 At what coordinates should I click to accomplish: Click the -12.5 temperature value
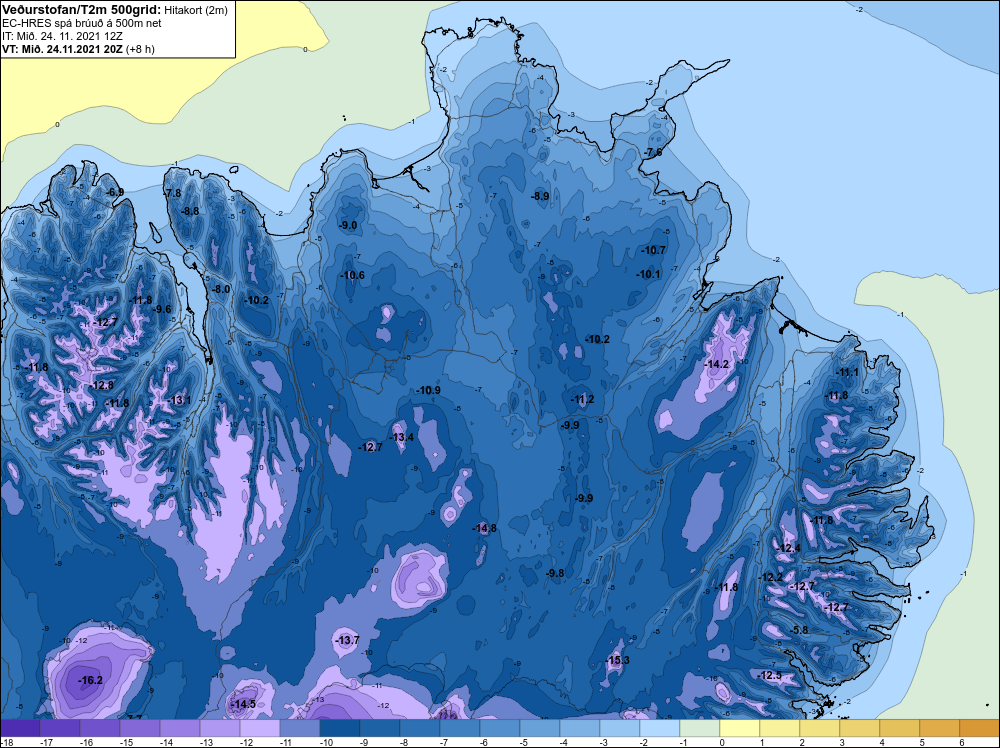point(769,675)
